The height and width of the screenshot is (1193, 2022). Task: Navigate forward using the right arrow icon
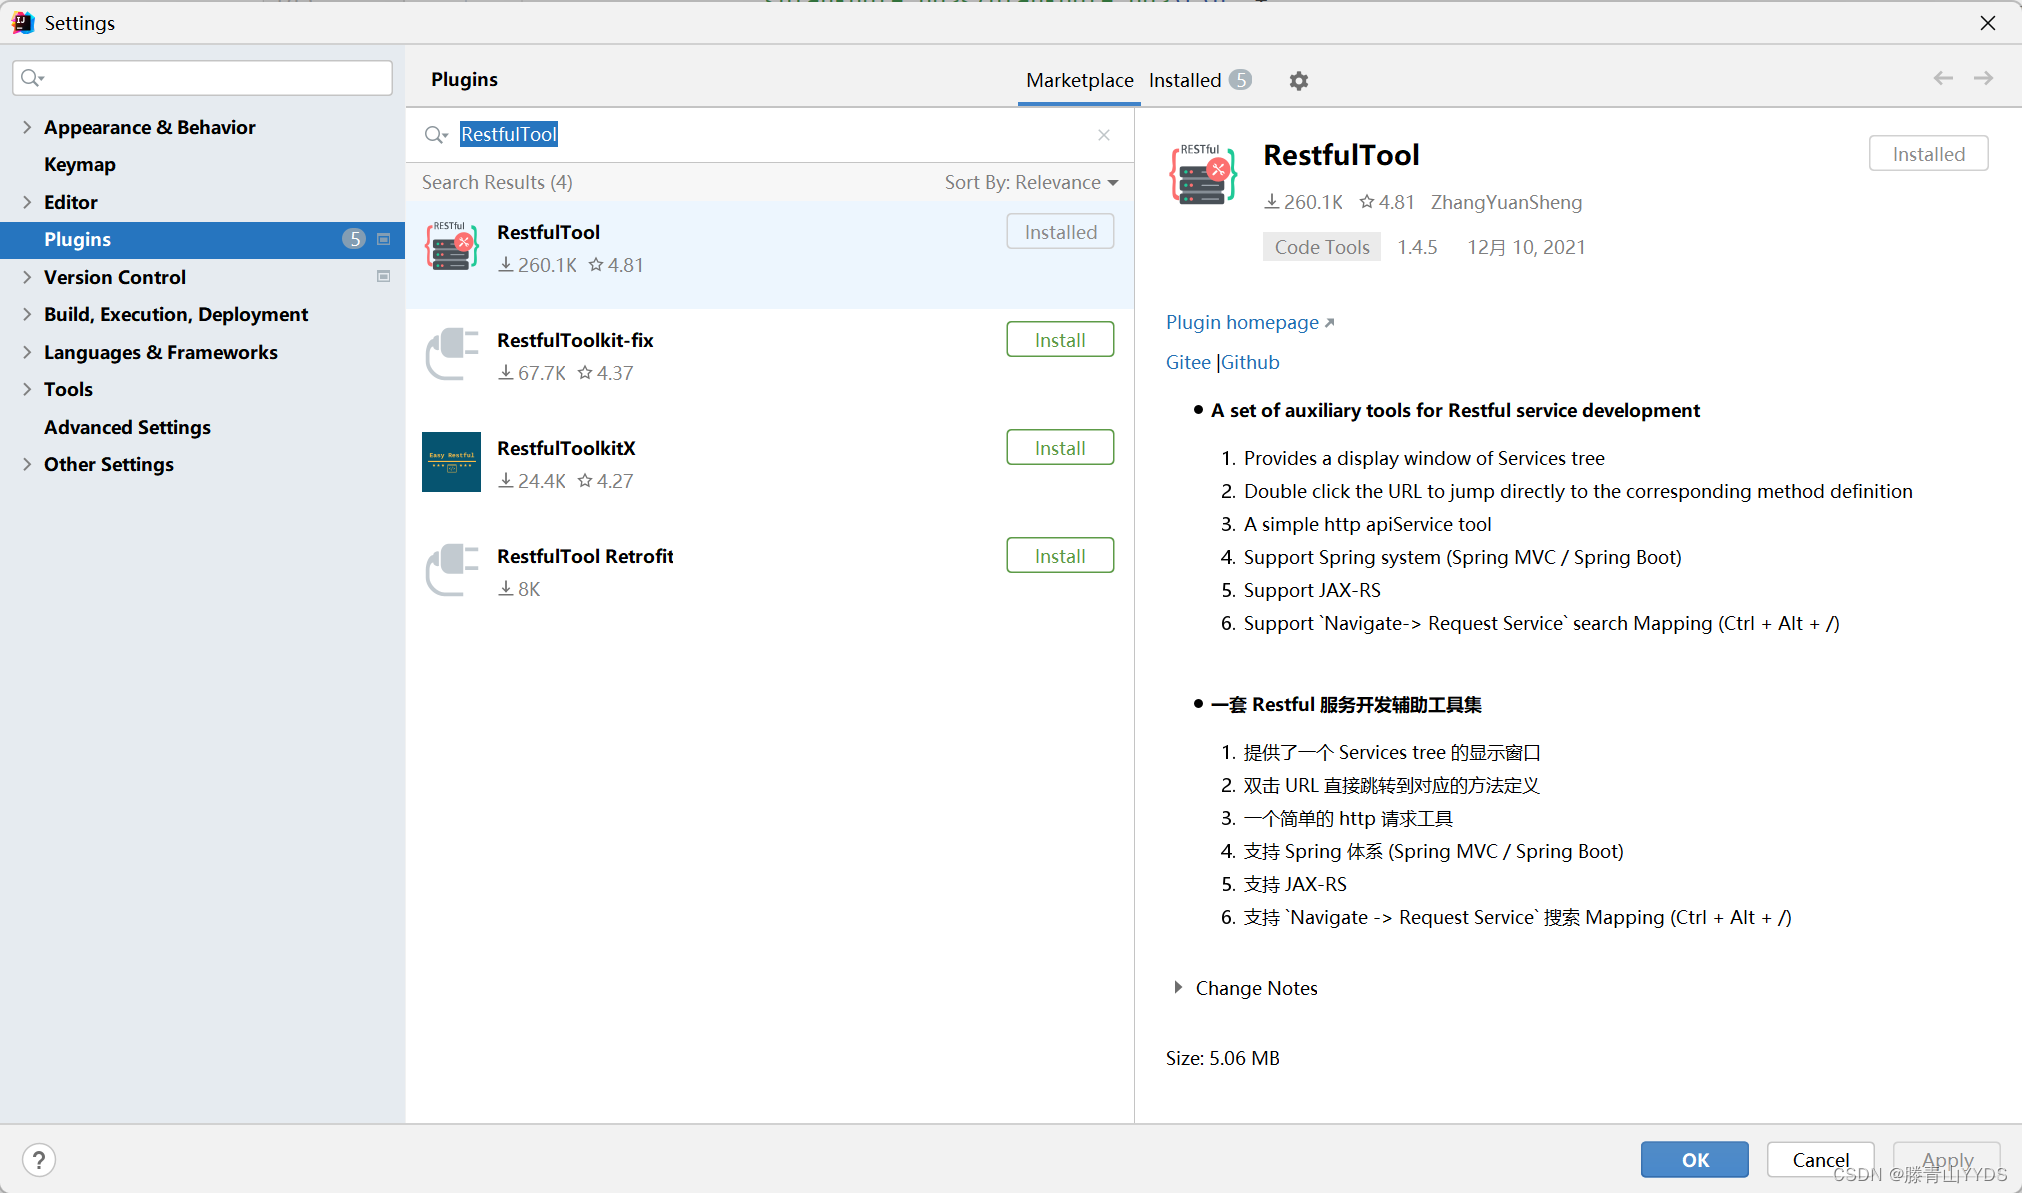point(1985,78)
